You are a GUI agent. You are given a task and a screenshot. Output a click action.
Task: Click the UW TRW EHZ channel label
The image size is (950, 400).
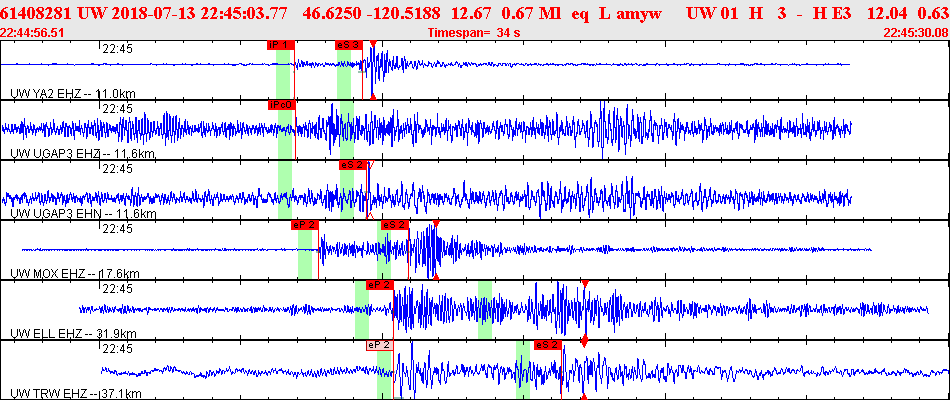[76, 394]
